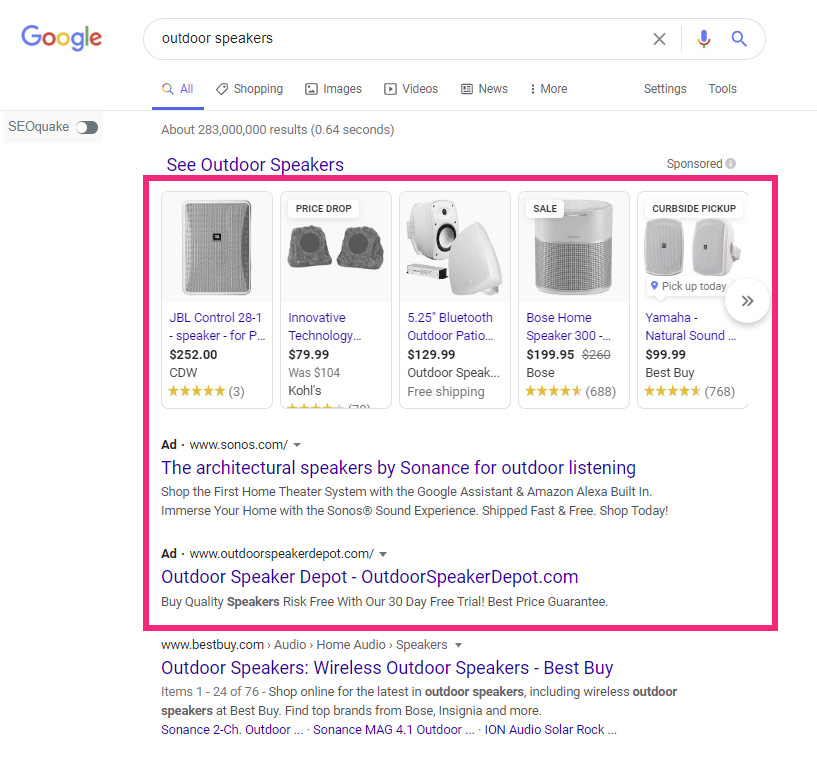Select the All tab

point(178,89)
